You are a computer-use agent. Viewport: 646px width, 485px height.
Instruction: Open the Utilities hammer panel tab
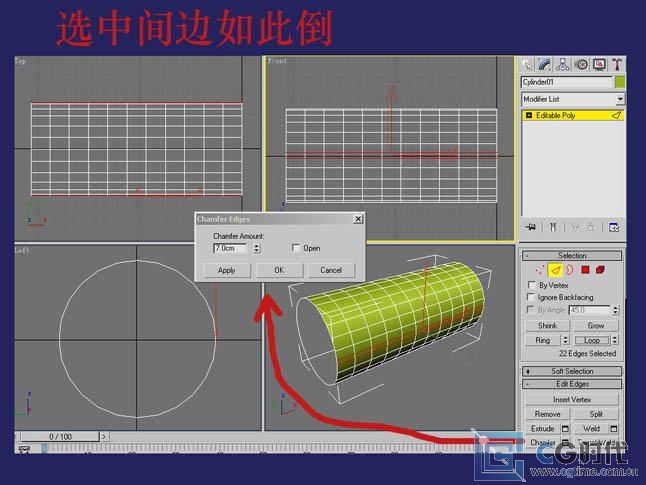click(617, 65)
